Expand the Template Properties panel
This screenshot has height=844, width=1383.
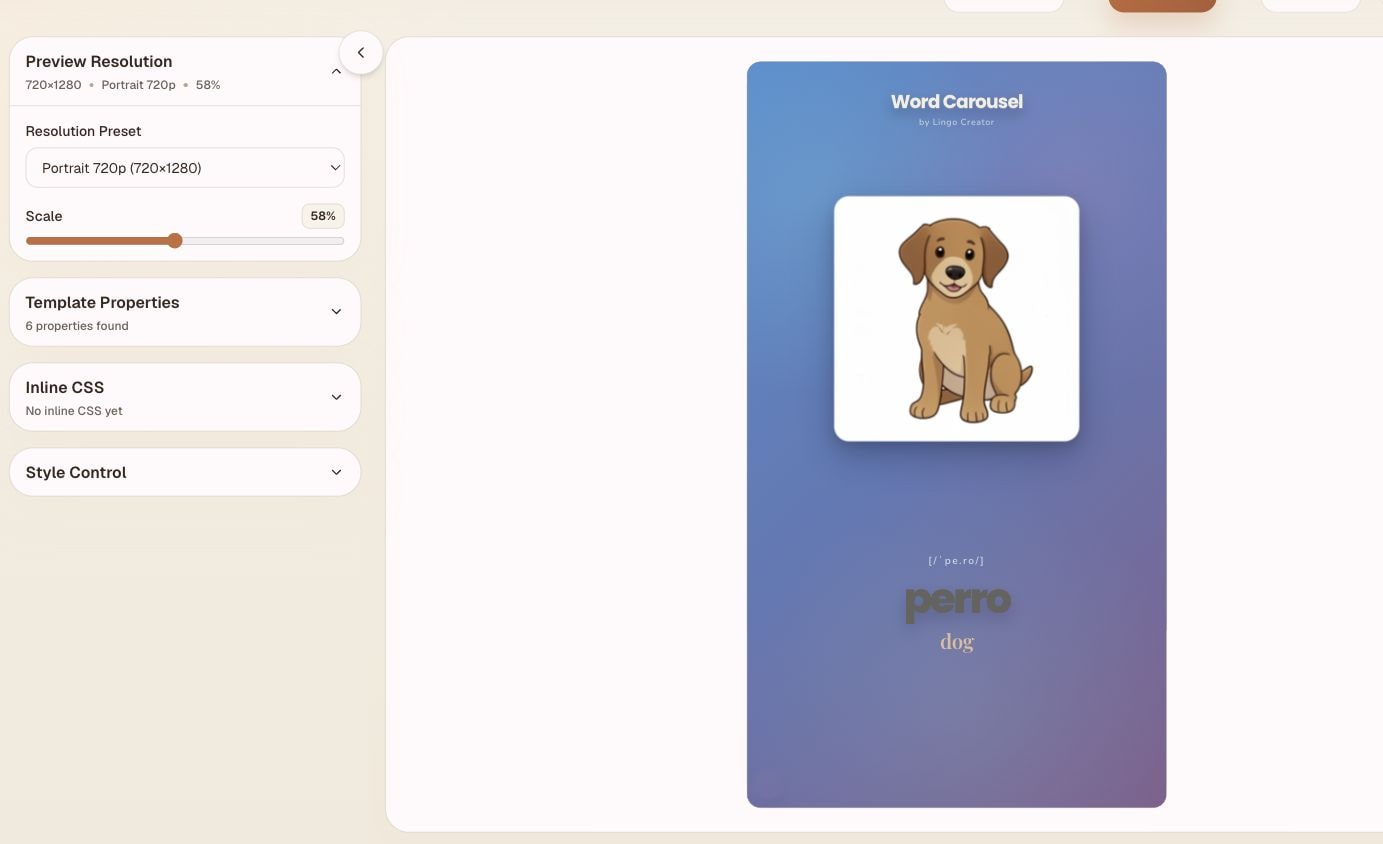pos(185,312)
